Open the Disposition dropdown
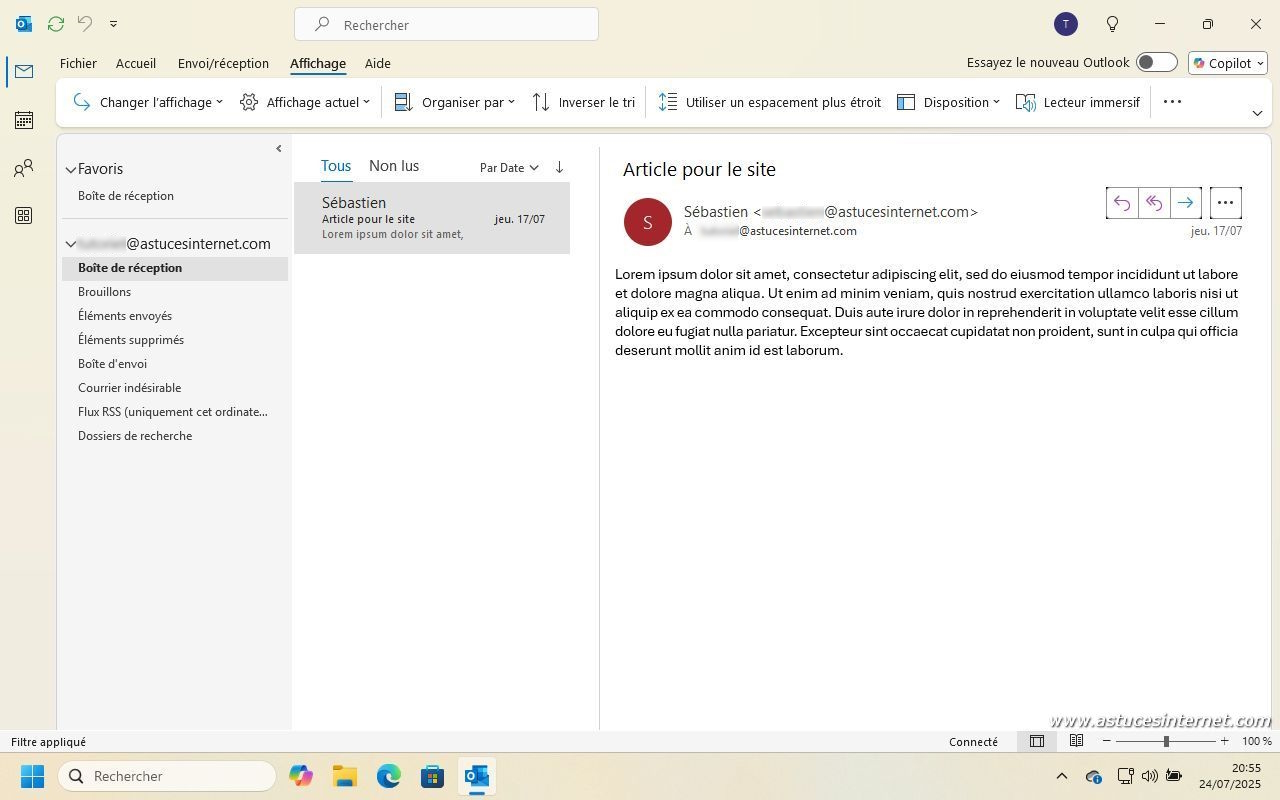The height and width of the screenshot is (800, 1280). point(948,102)
